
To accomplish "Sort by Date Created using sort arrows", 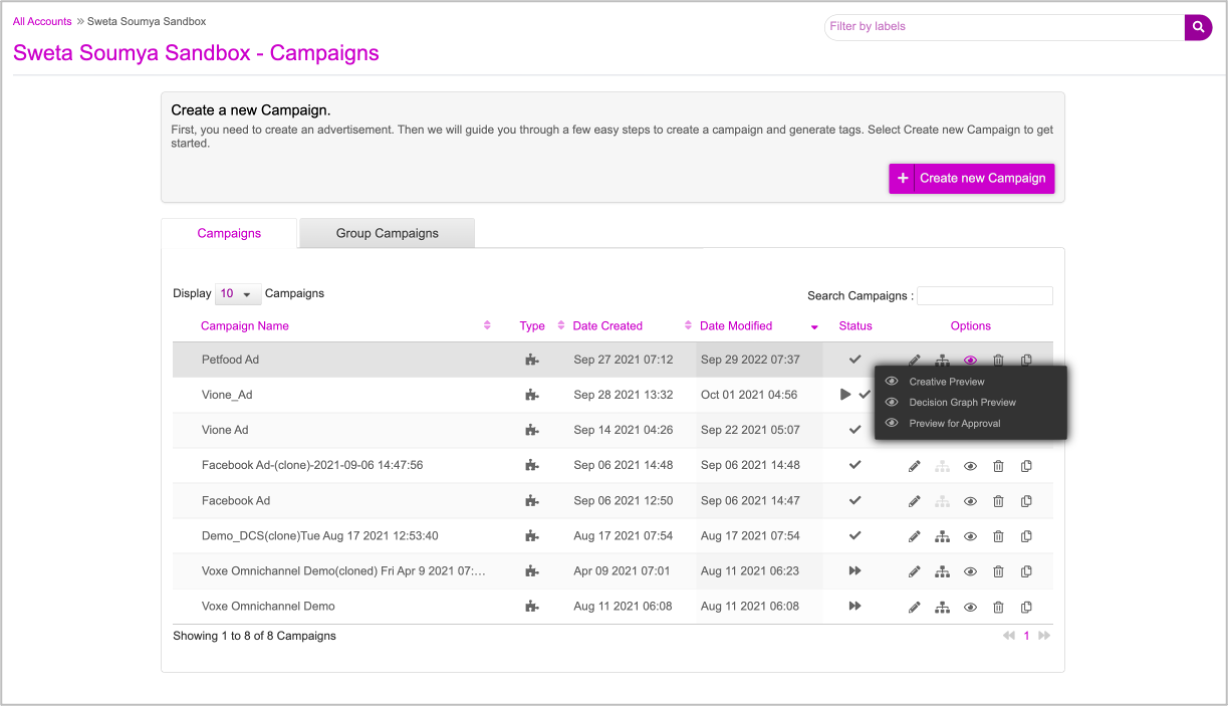I will (x=688, y=326).
